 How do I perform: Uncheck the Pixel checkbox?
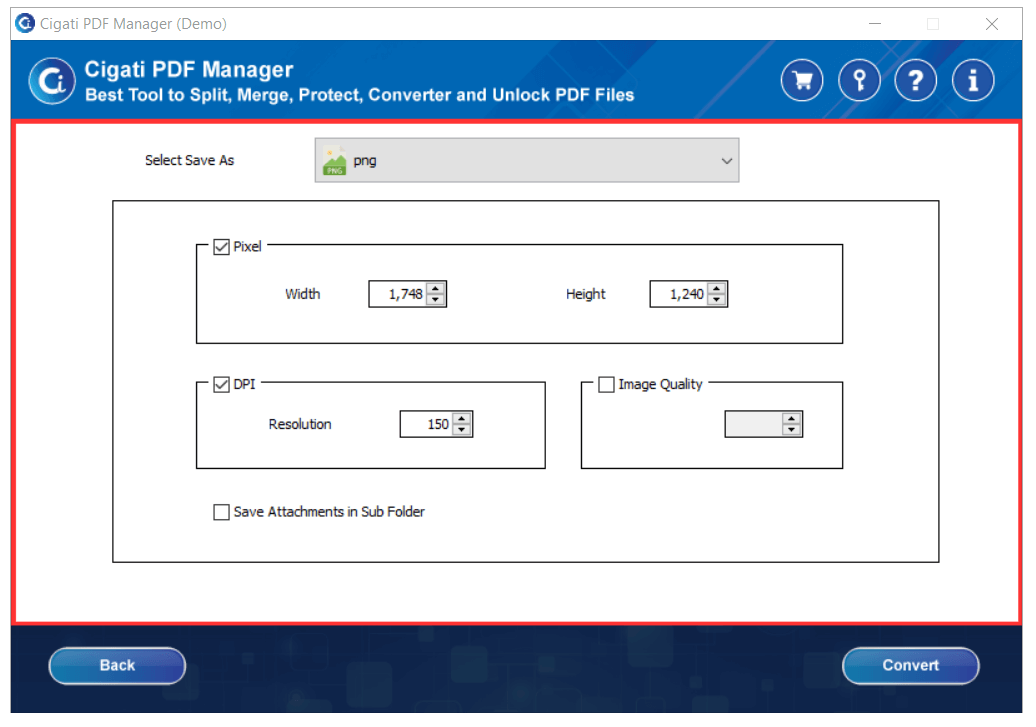click(x=221, y=247)
